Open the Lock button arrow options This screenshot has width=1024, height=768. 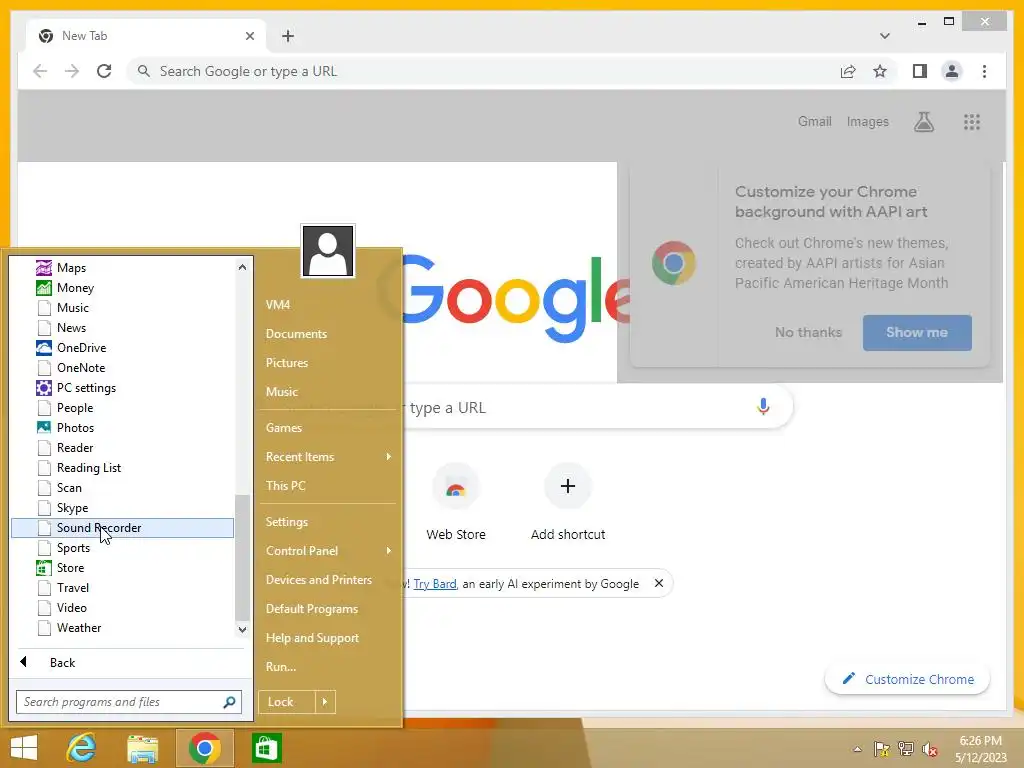[325, 702]
